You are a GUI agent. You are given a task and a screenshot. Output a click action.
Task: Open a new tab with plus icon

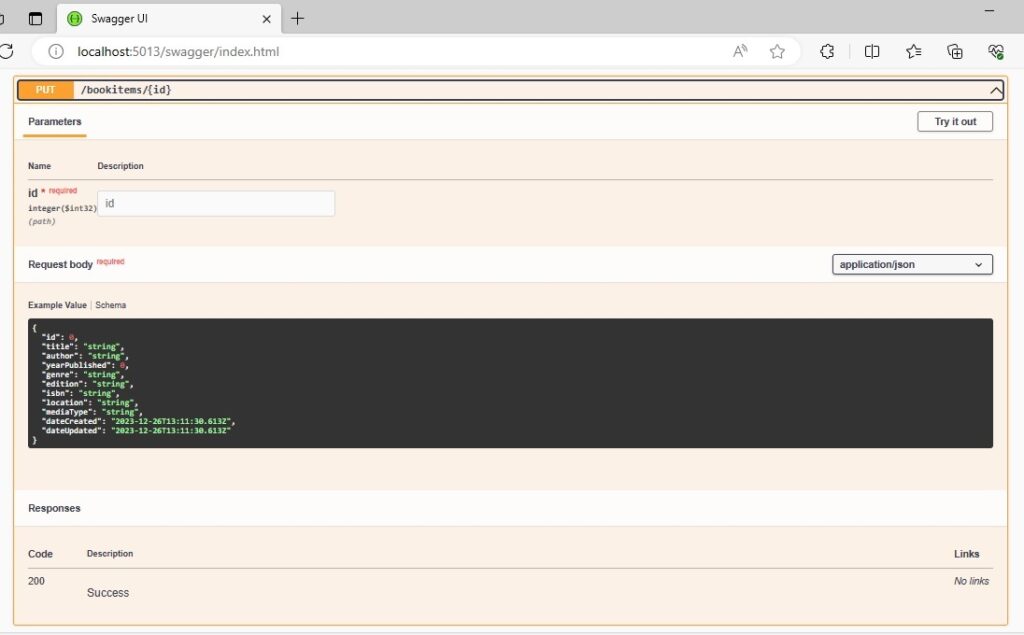[x=297, y=18]
